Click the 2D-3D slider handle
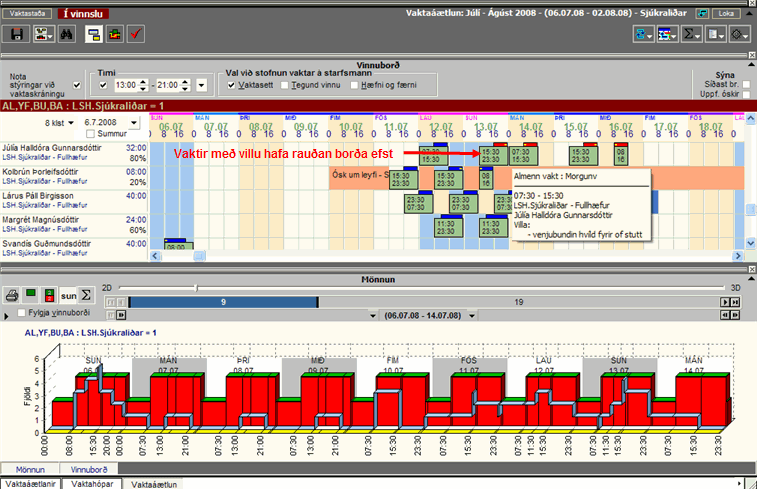 (196, 288)
